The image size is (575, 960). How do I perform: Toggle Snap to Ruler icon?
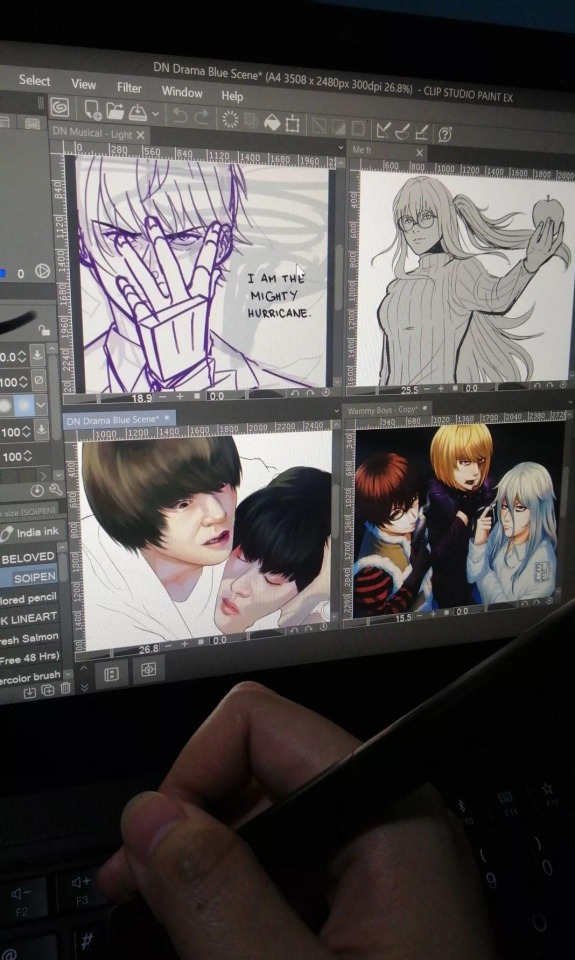pyautogui.click(x=383, y=130)
